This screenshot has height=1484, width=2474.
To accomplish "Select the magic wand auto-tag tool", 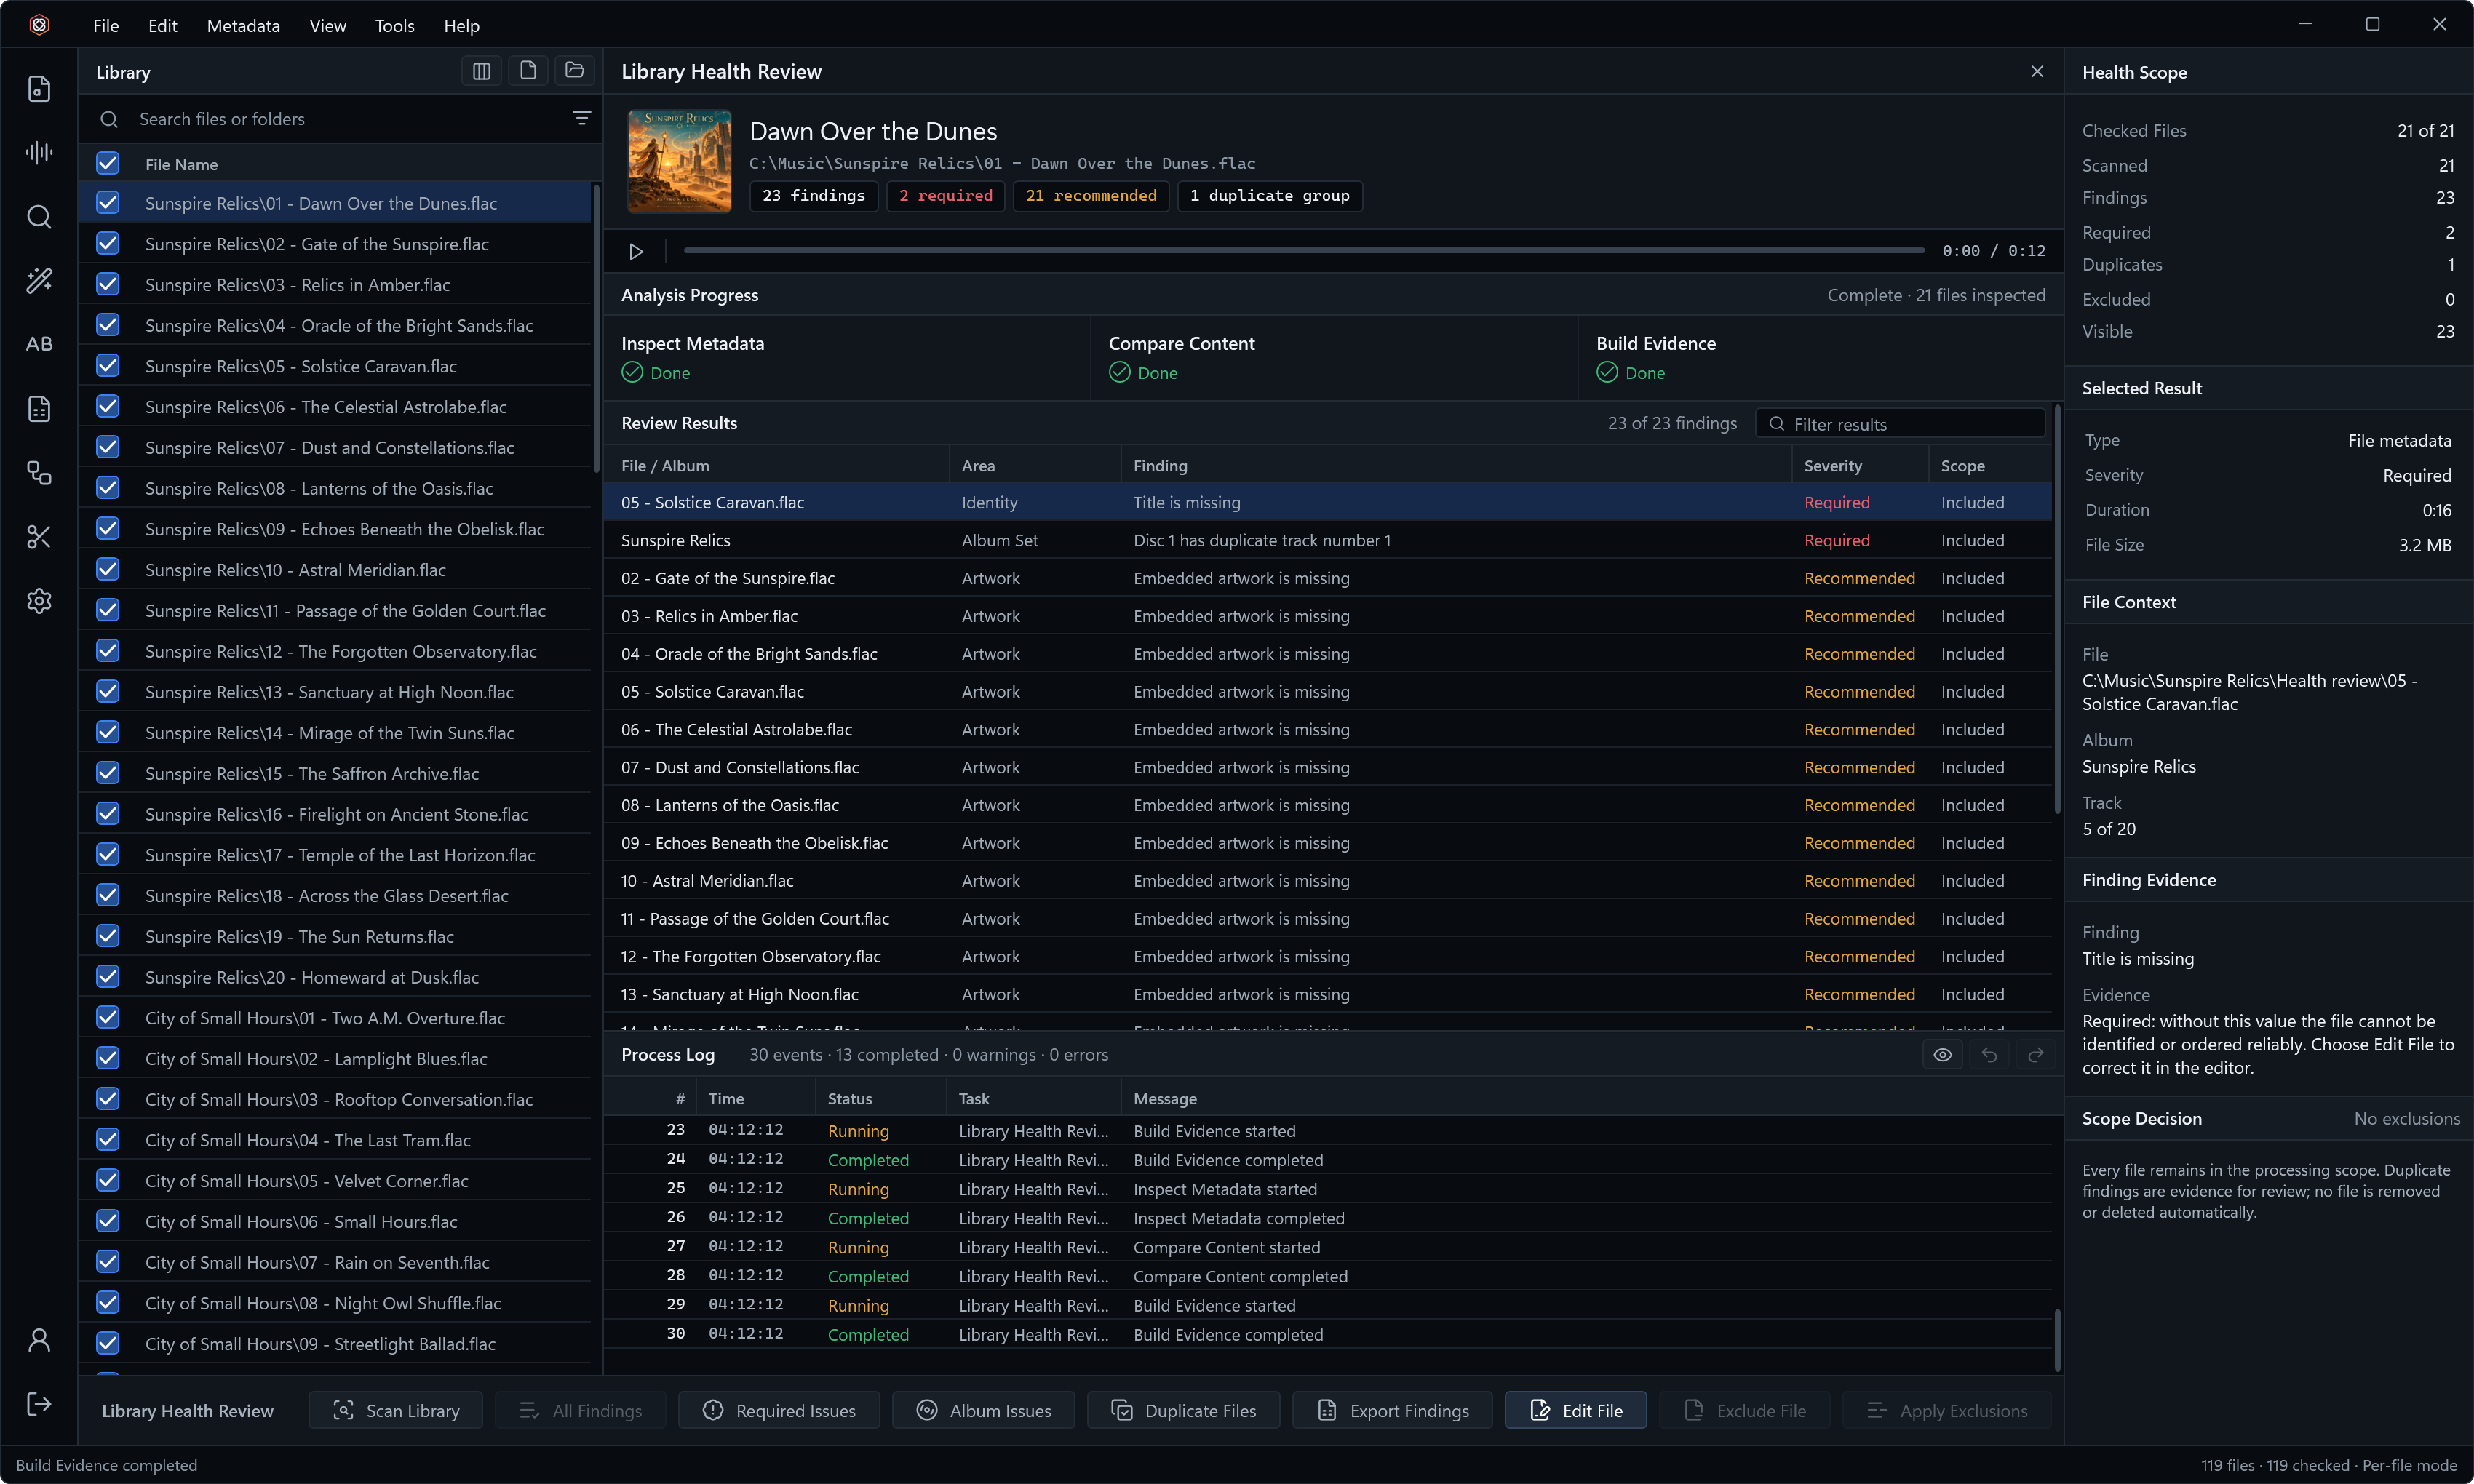I will click(x=39, y=280).
